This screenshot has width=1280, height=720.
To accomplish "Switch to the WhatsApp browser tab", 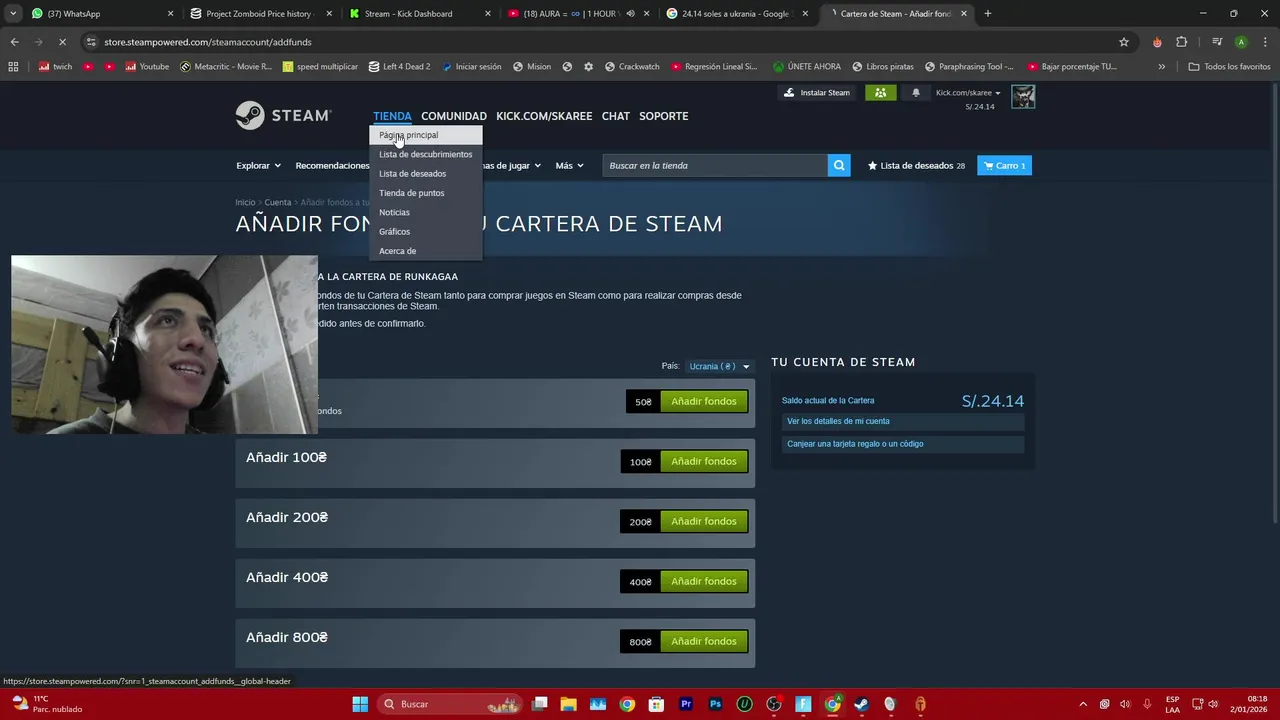I will point(100,14).
